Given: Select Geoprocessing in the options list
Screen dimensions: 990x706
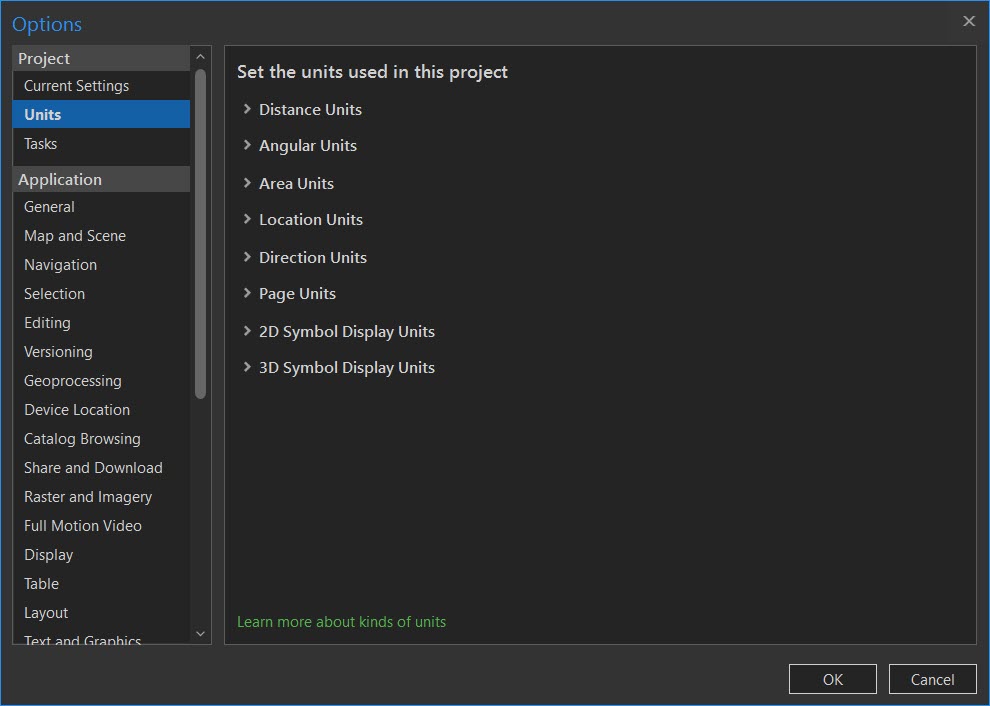Looking at the screenshot, I should pyautogui.click(x=73, y=381).
